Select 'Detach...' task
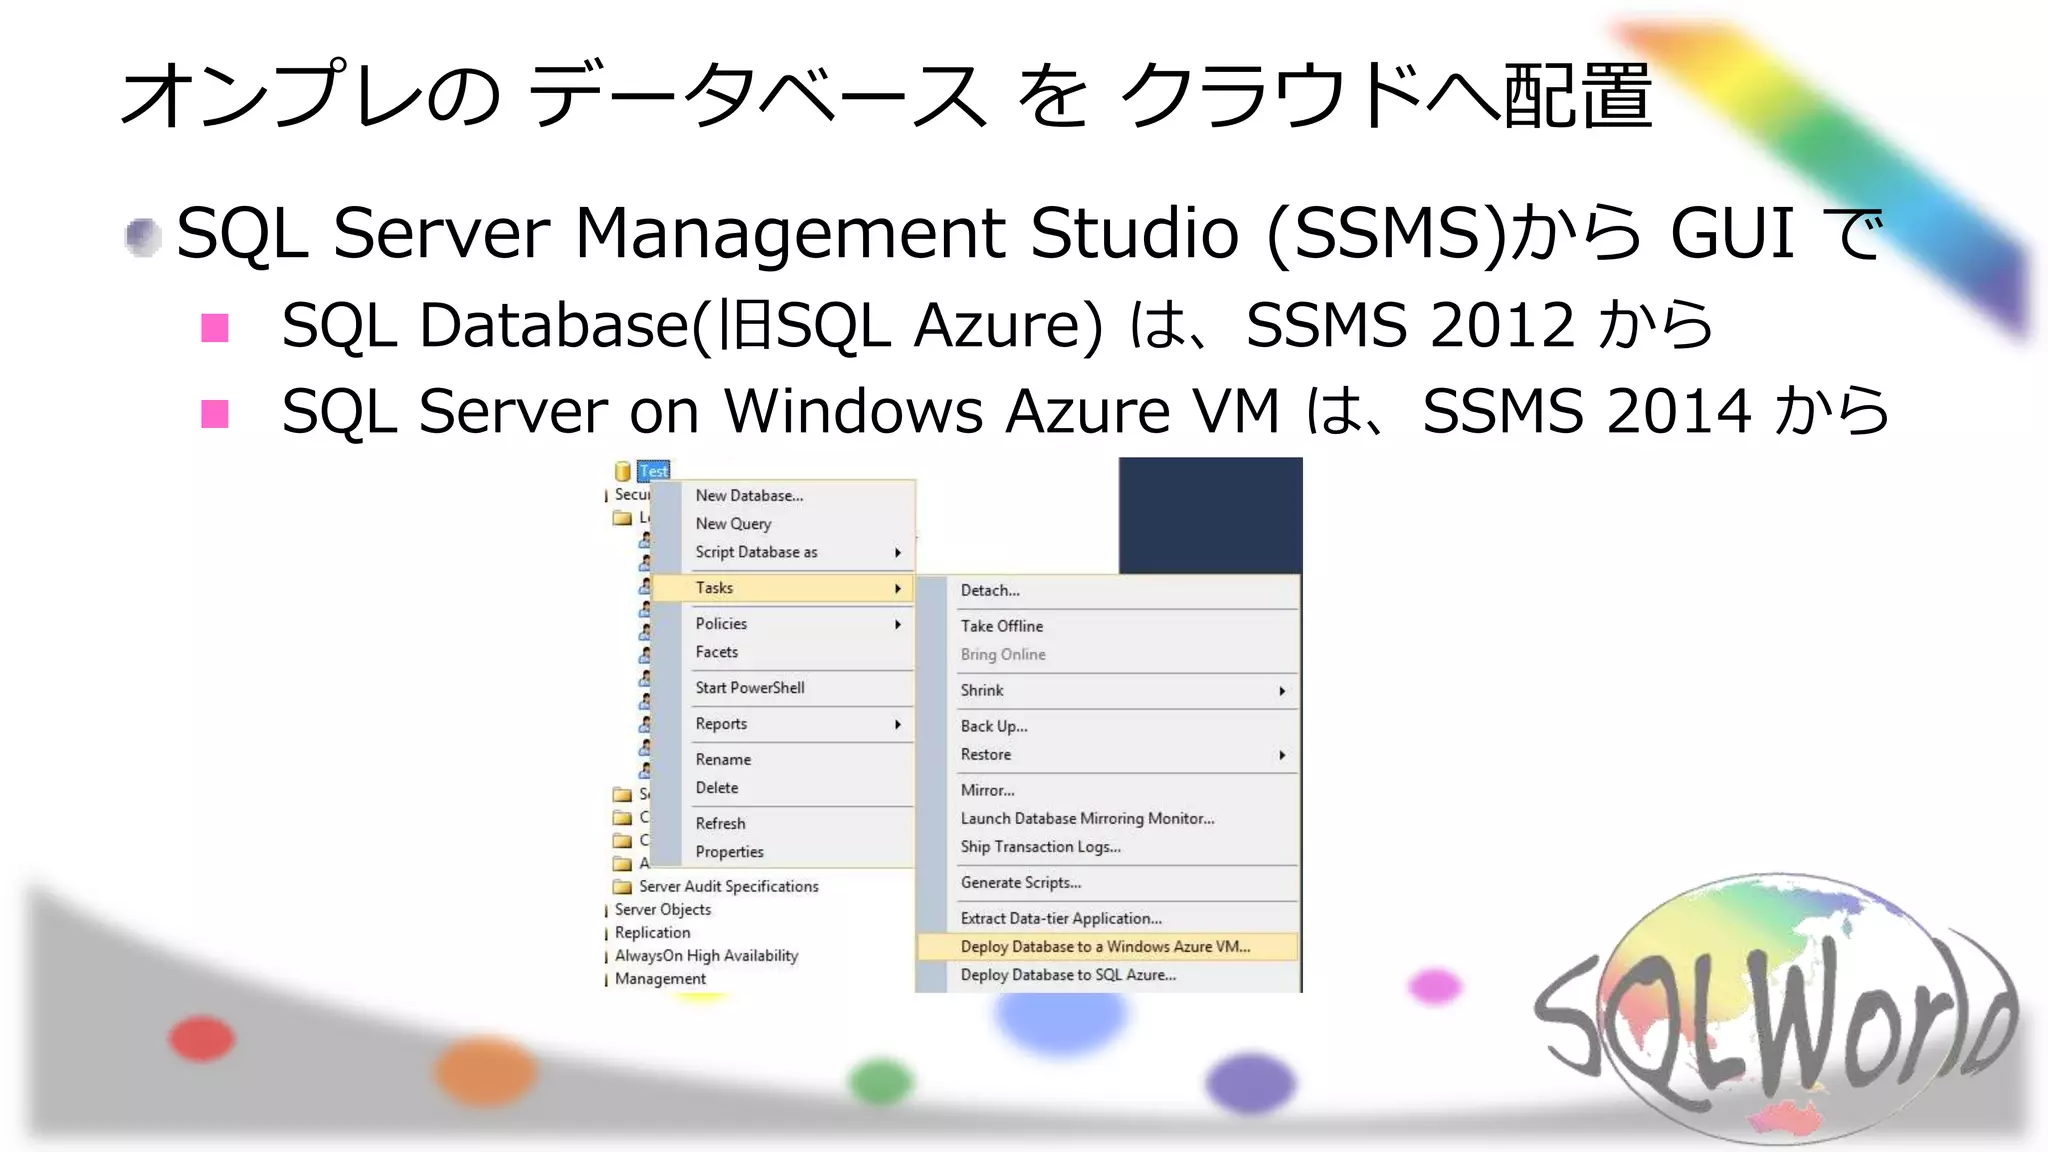This screenshot has width=2048, height=1152. pyautogui.click(x=990, y=590)
